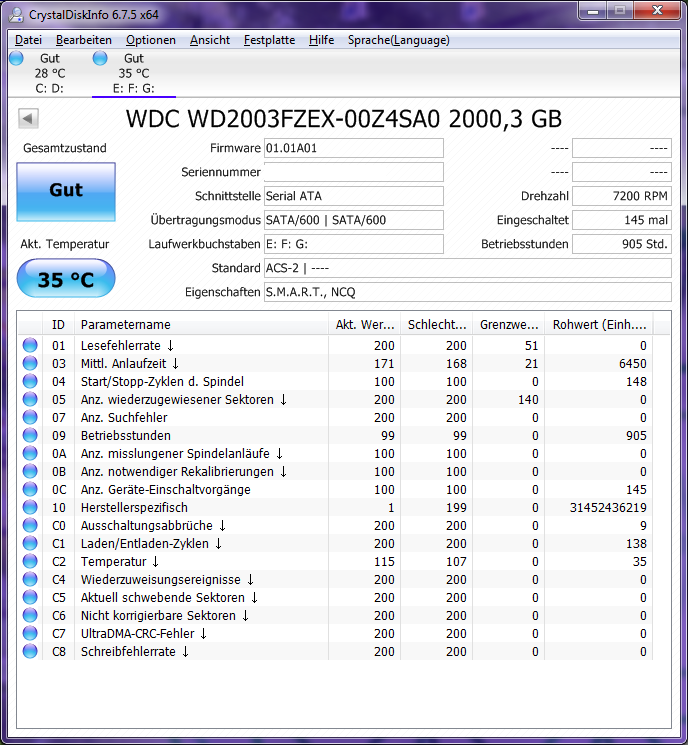Viewport: 688px width, 745px height.
Task: Click status icon of row 04 Start/Stopp-Zyklen
Action: point(30,381)
